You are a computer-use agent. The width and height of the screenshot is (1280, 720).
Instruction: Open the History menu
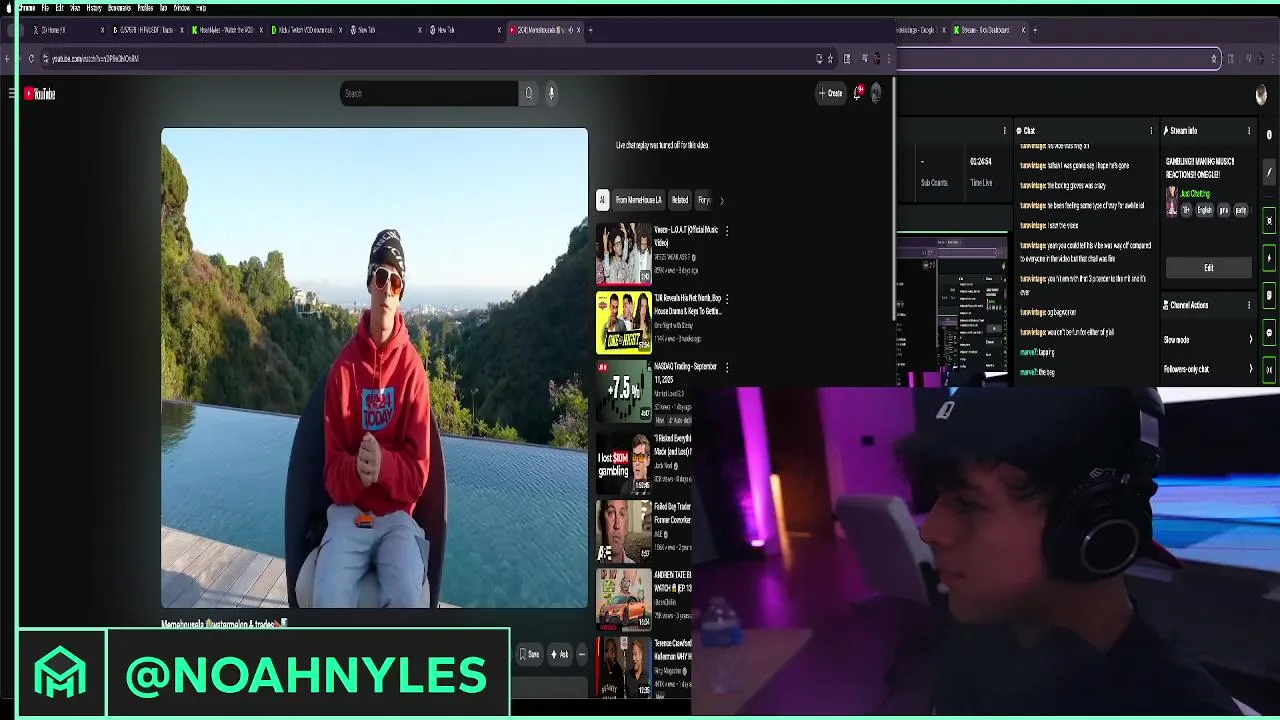tap(94, 8)
